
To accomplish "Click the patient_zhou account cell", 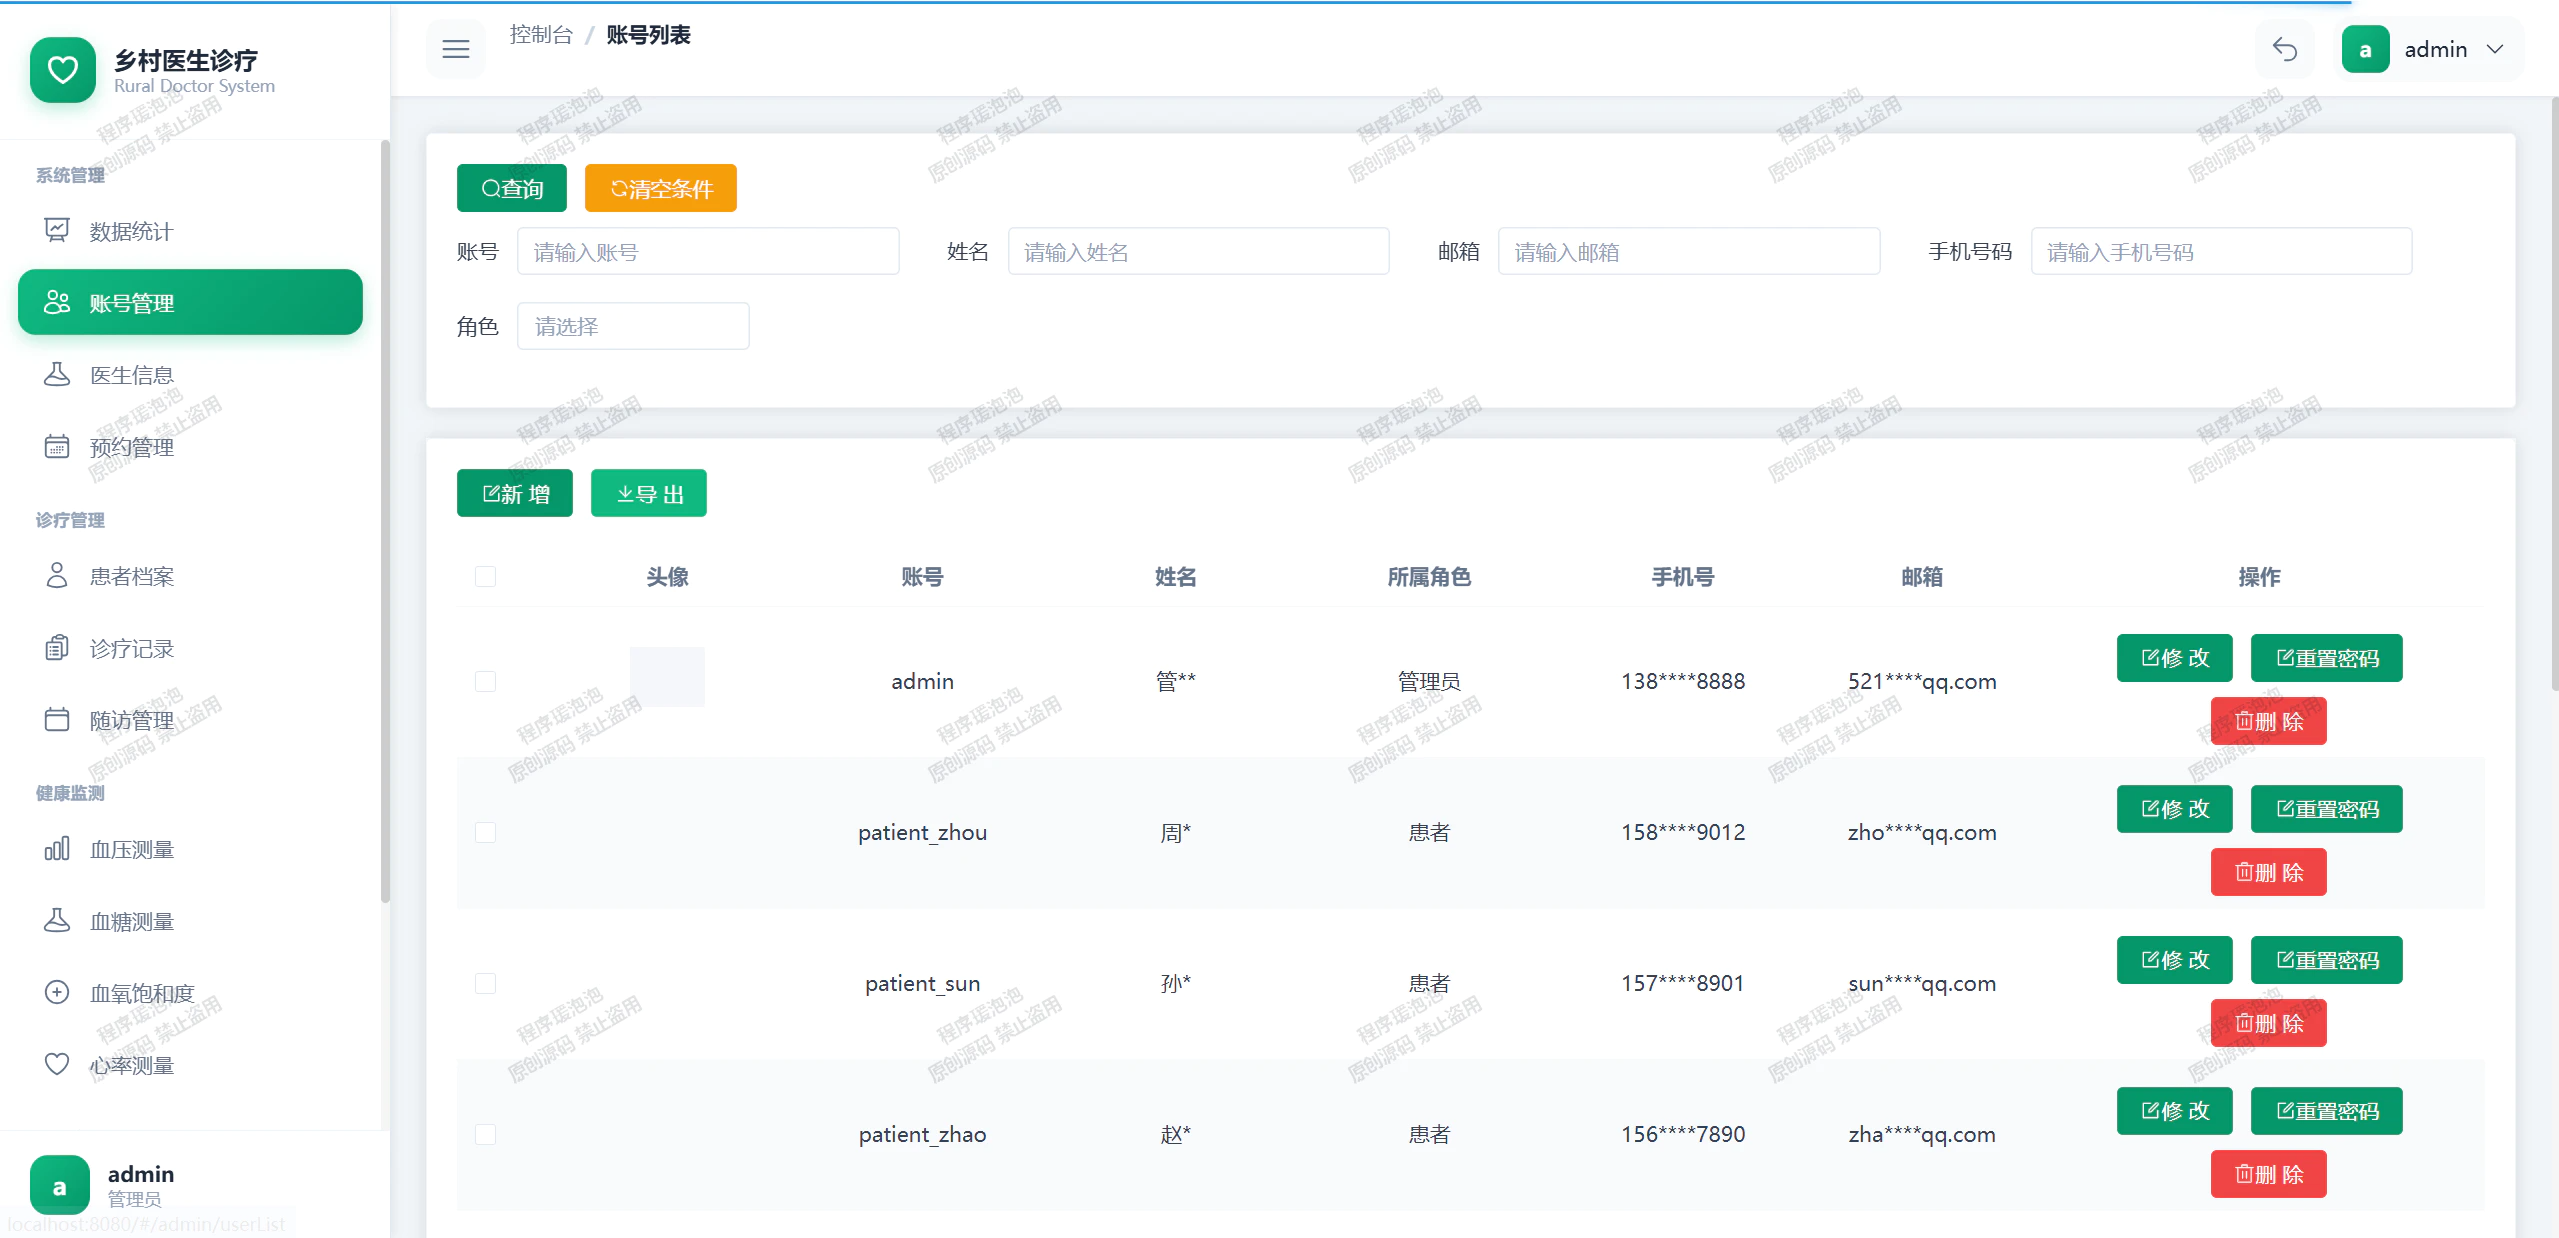I will point(922,832).
